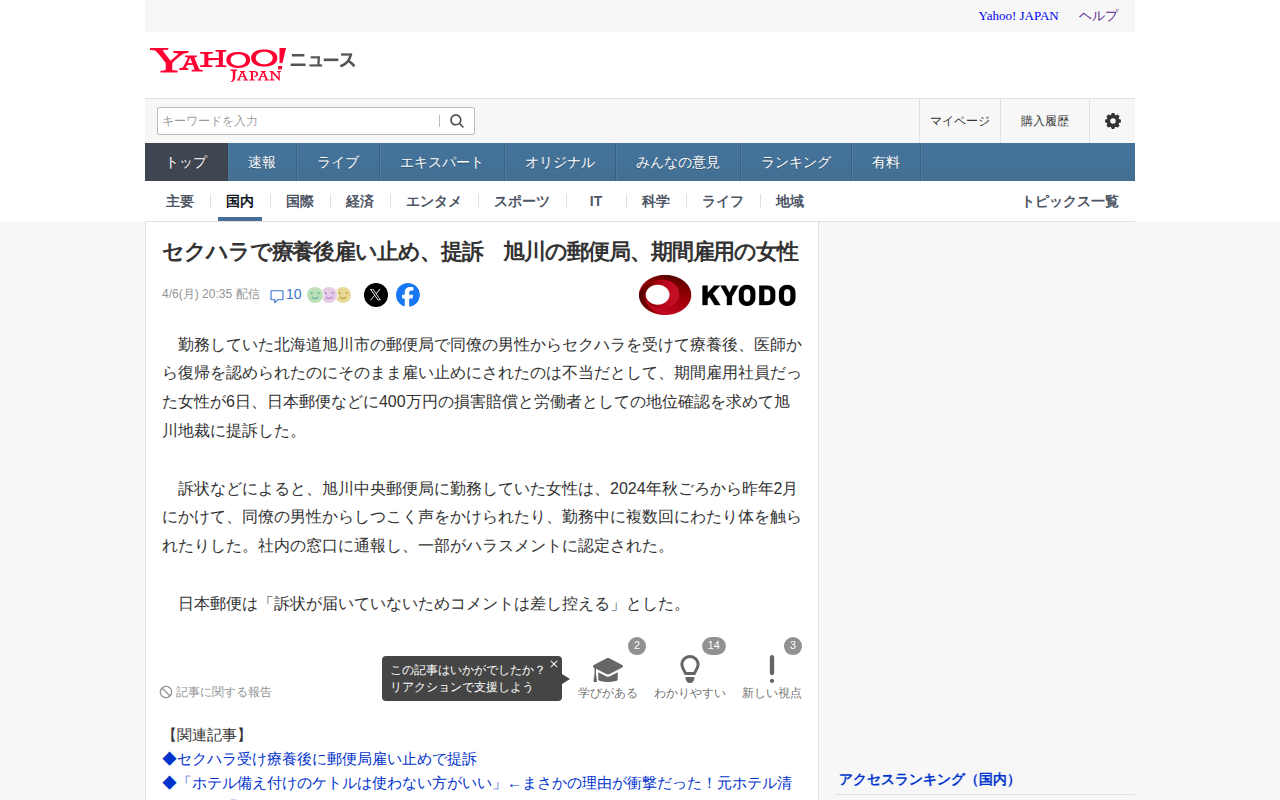The height and width of the screenshot is (800, 1280).
Task: Click the 4/6(月) 20:35 配信 timestamp
Action: click(211, 295)
